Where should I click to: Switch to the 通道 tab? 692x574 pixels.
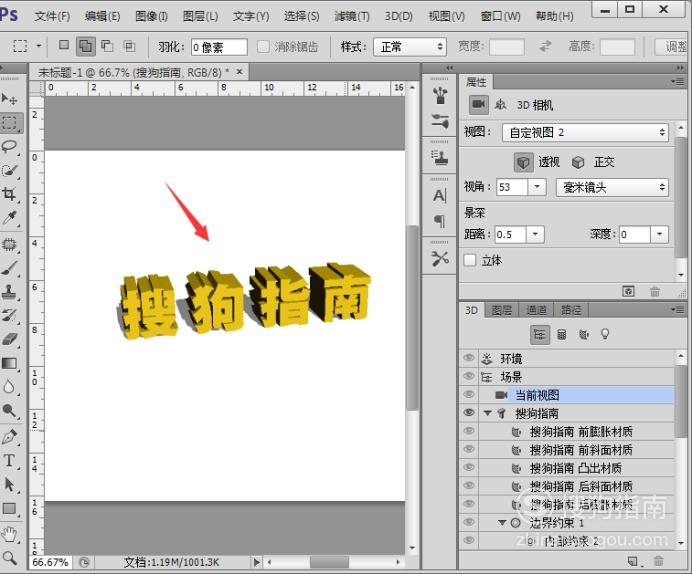536,310
